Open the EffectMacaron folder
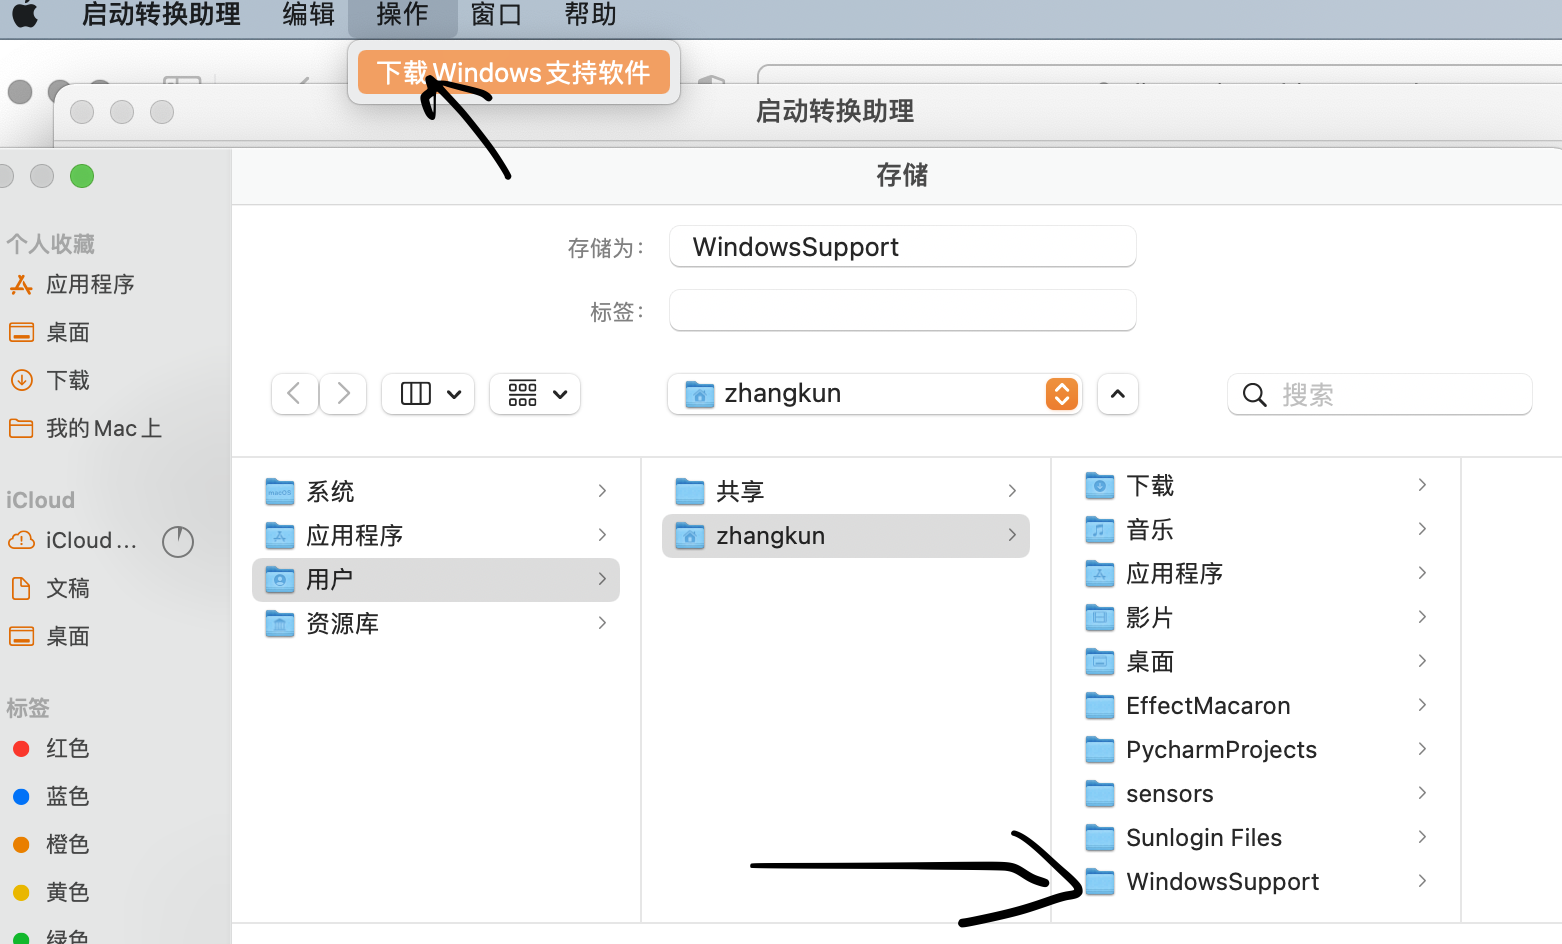Viewport: 1562px width, 944px height. click(x=1256, y=705)
